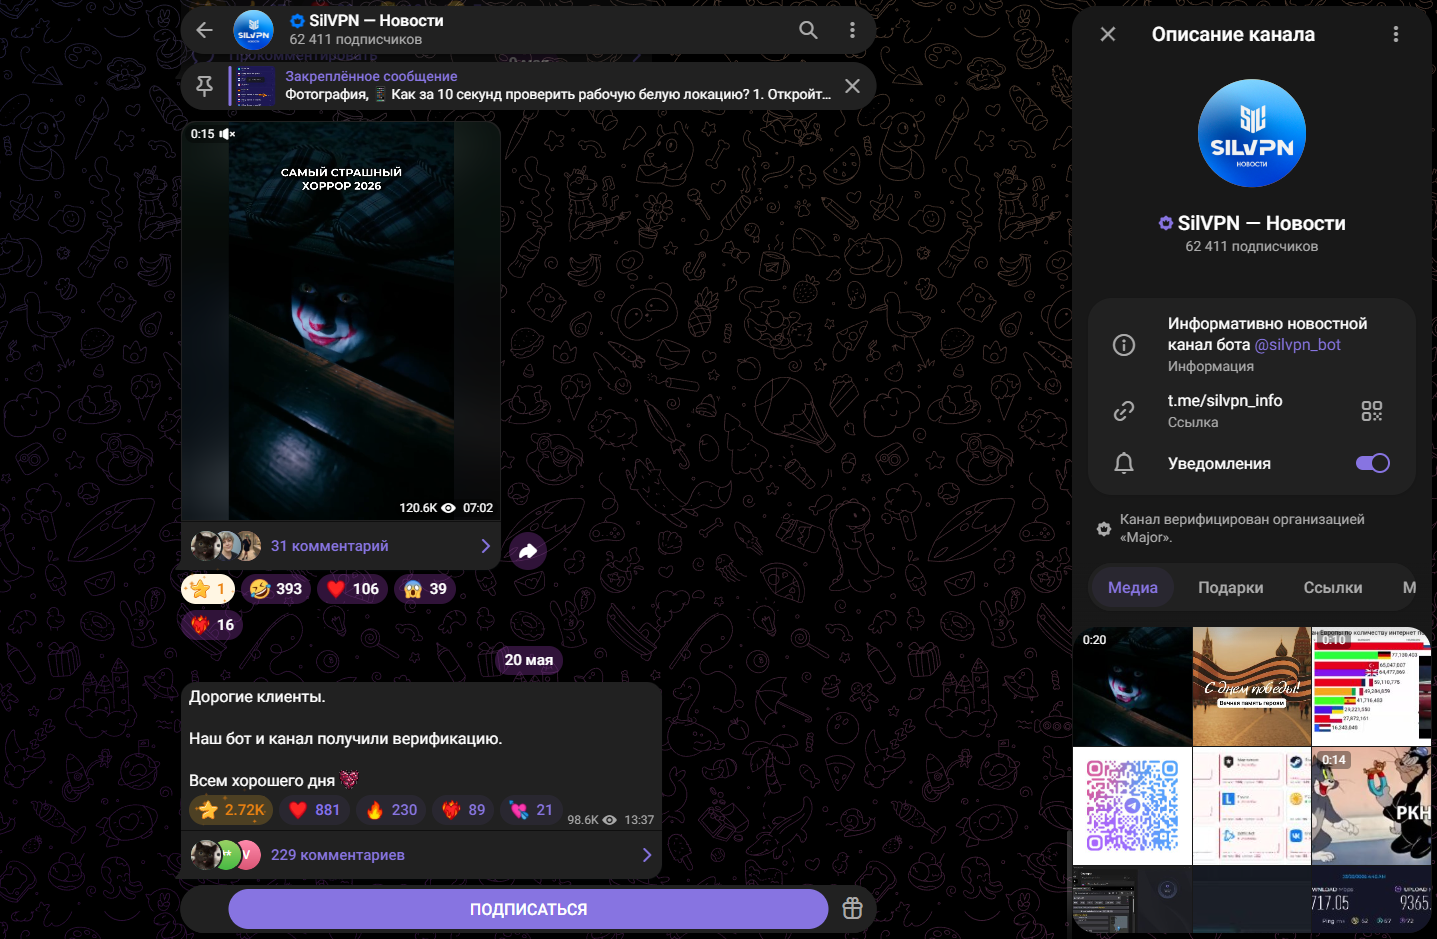Send a gift with the gift icon
1437x939 pixels.
coord(852,908)
